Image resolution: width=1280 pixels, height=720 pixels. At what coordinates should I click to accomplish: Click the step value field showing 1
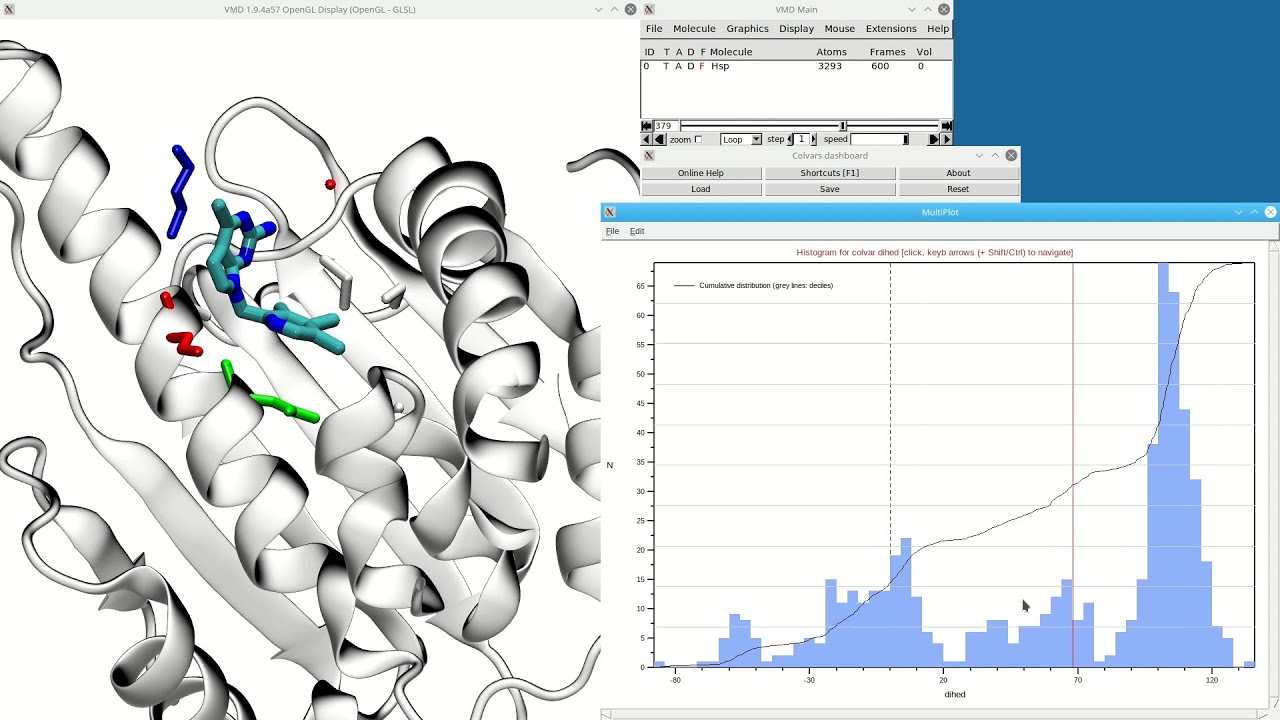801,139
